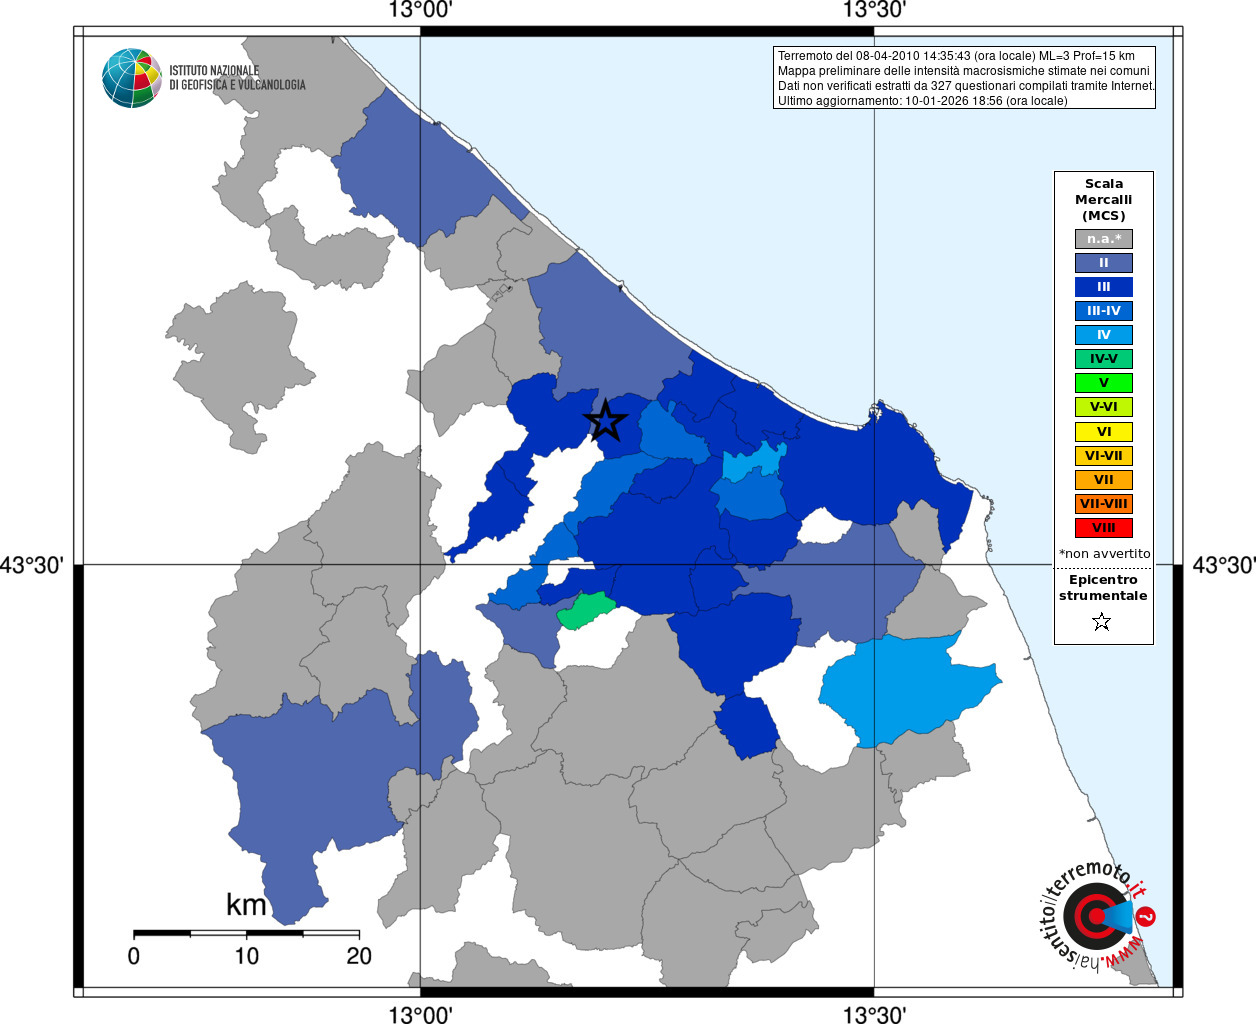Select the VI yellow legend swatch
The image size is (1256, 1024).
click(1104, 432)
